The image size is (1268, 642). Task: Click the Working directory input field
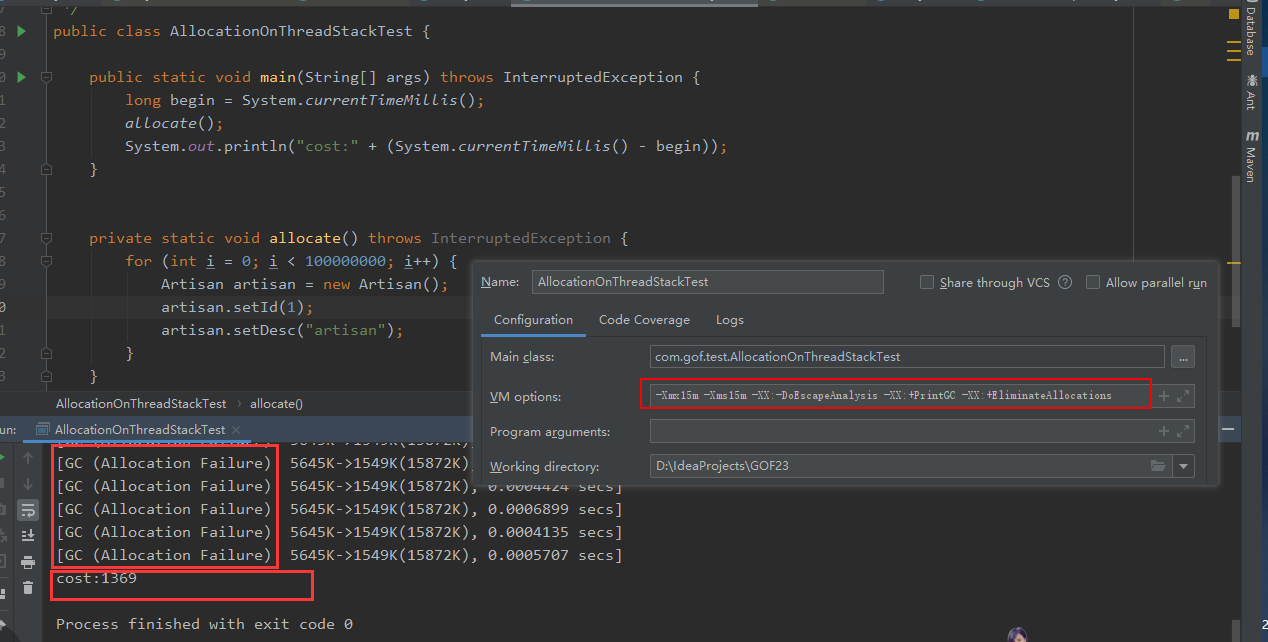910,466
